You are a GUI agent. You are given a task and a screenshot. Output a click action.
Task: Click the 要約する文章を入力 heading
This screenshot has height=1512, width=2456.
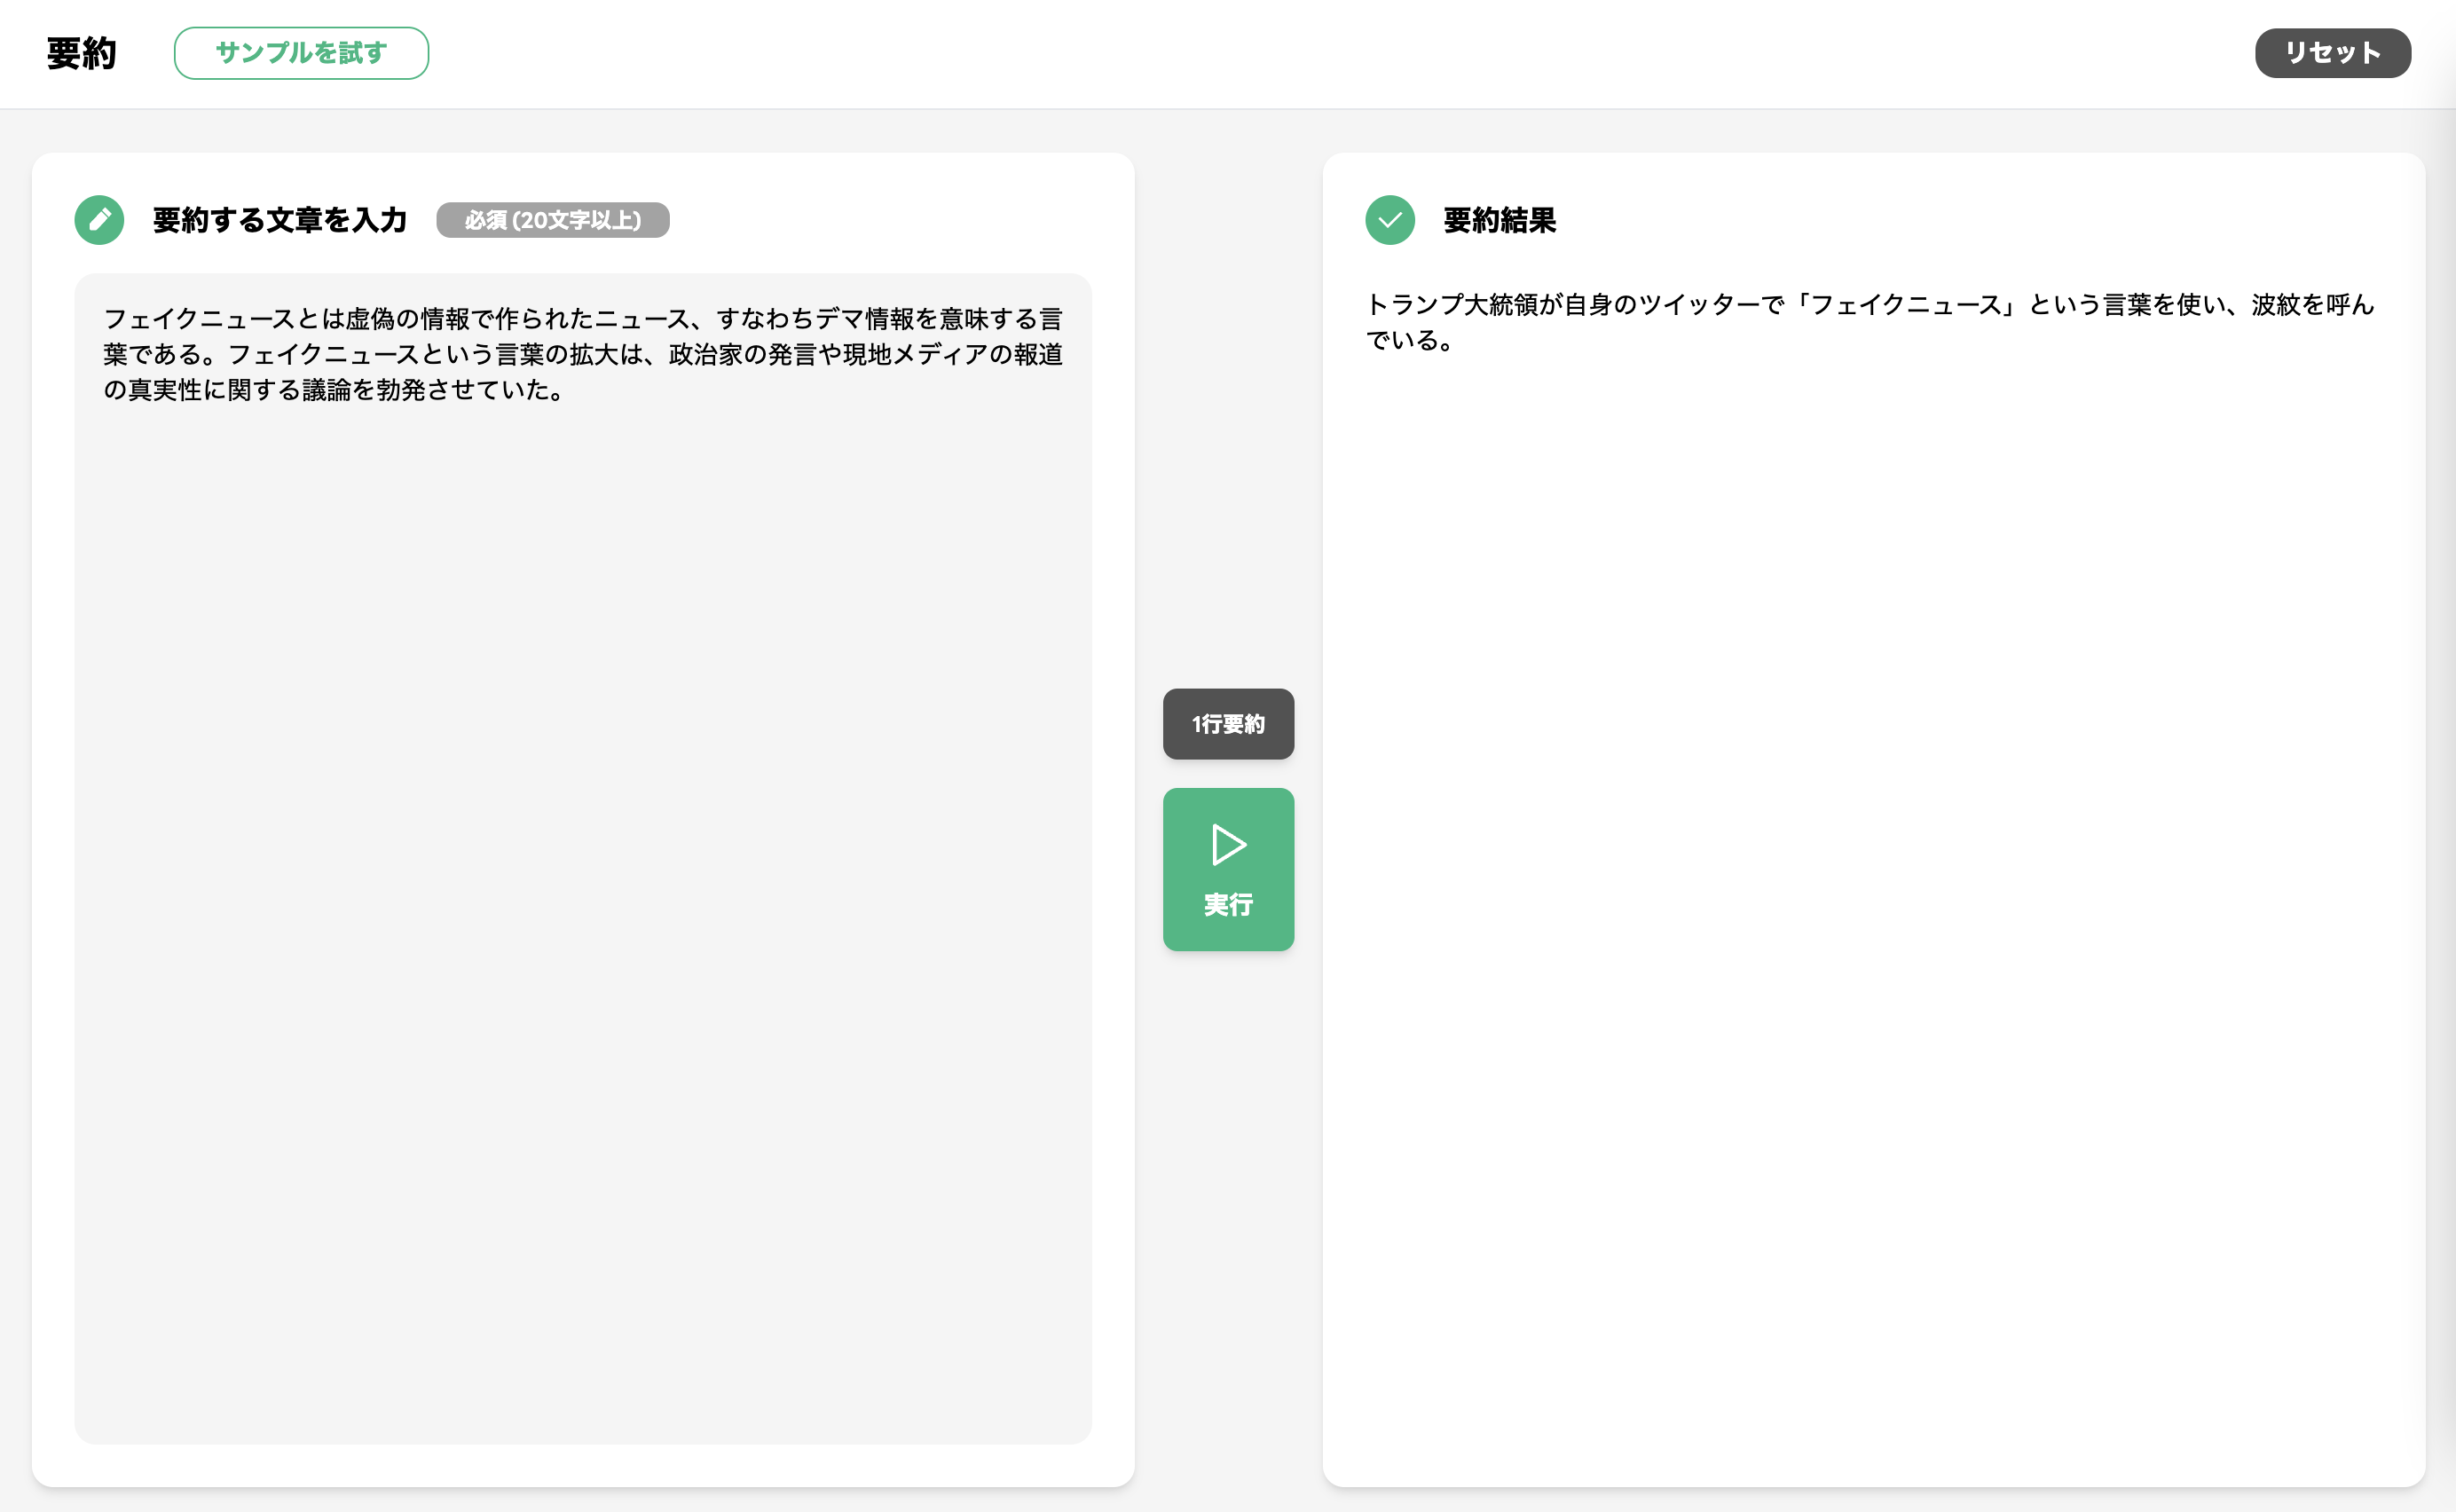tap(280, 220)
